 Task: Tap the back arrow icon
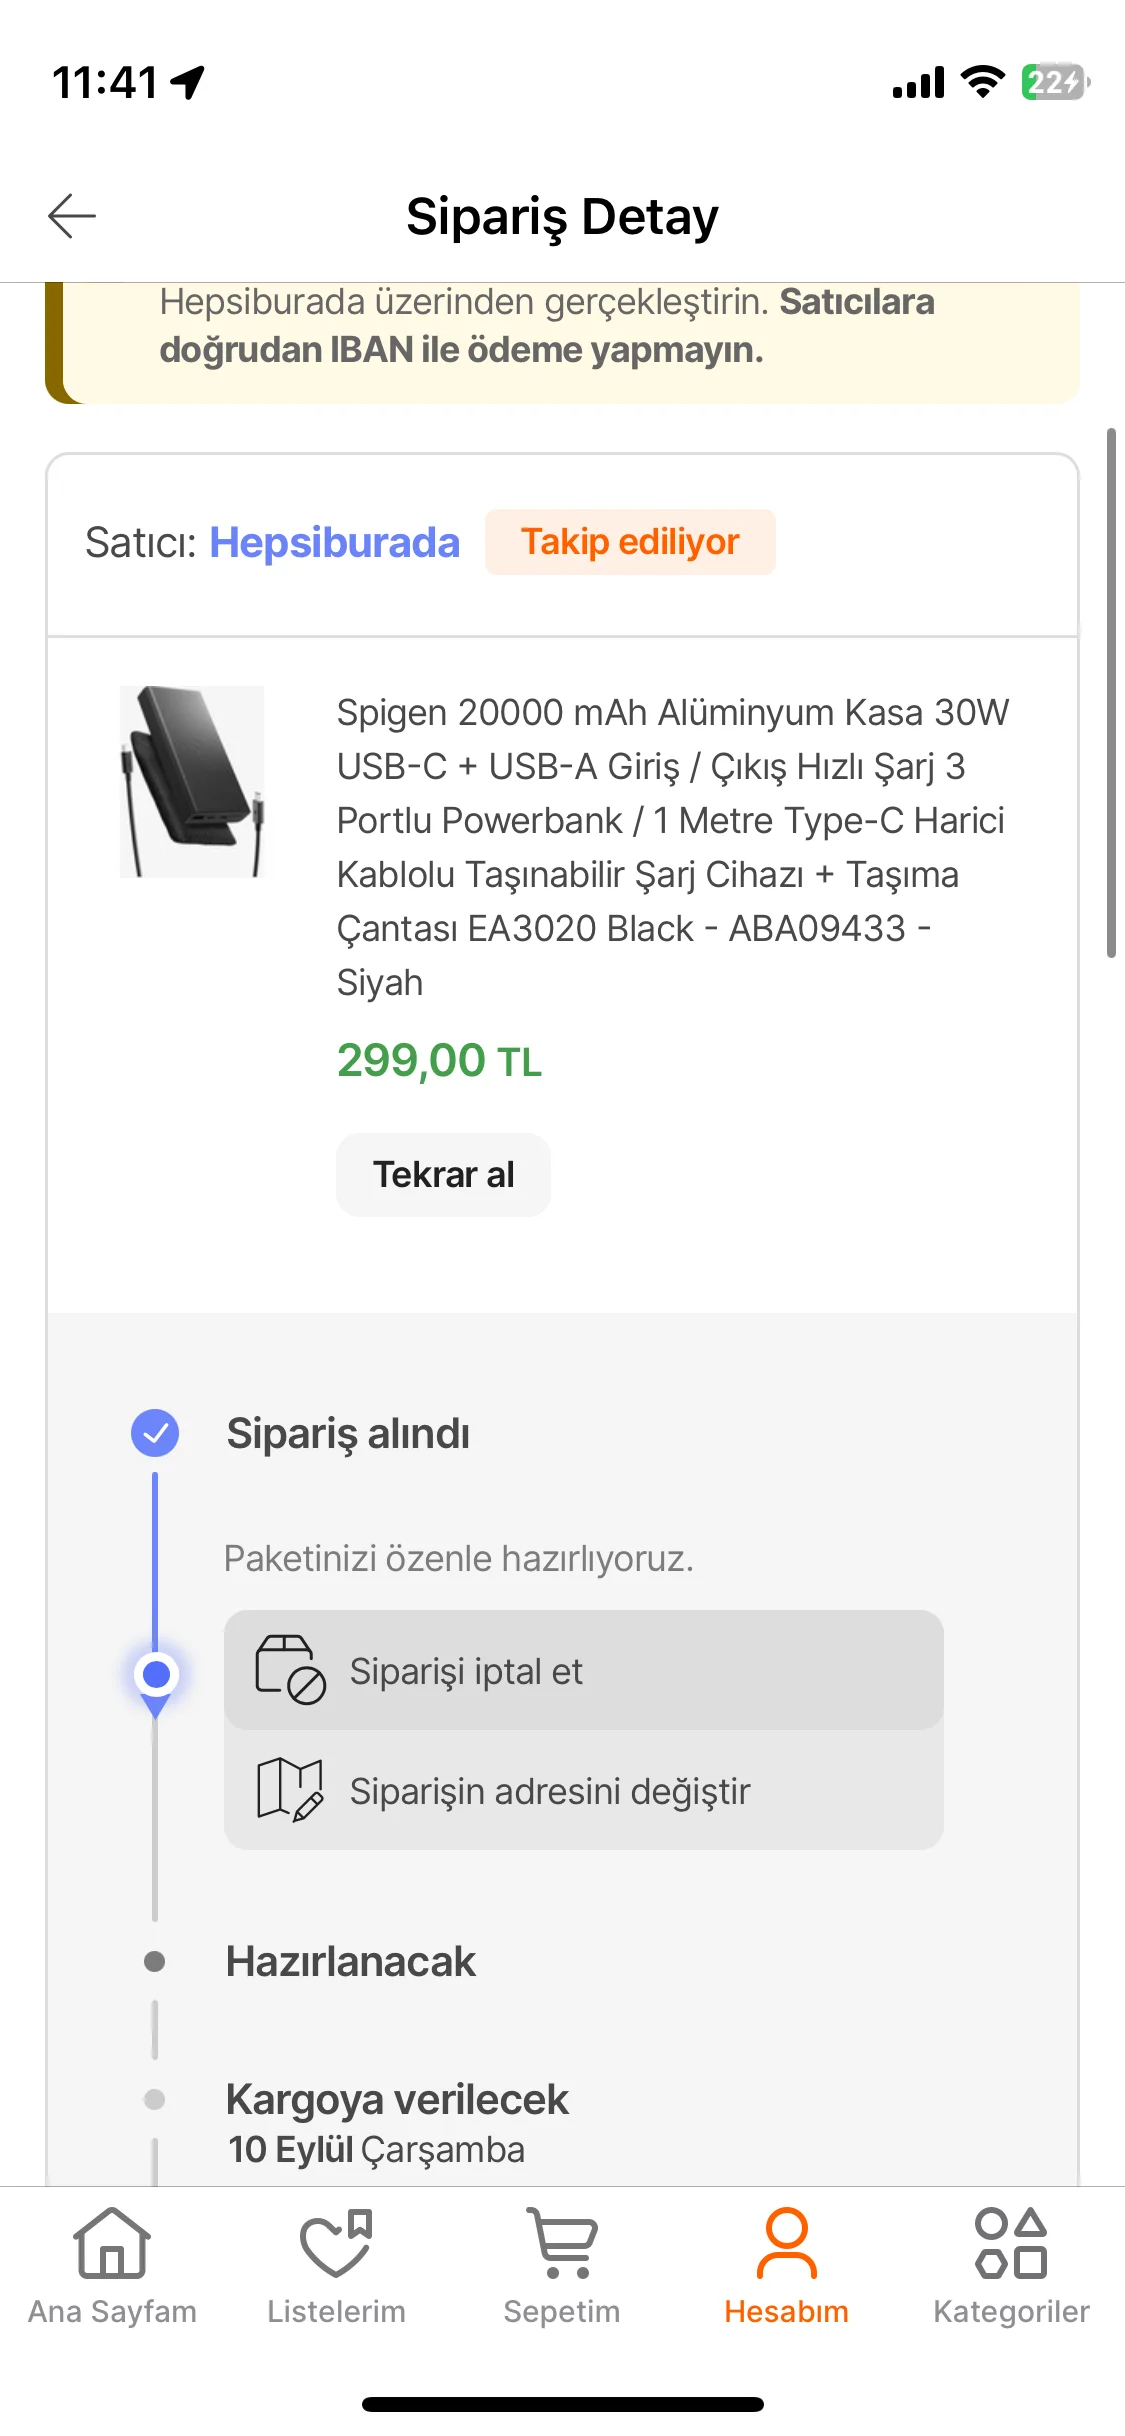[x=72, y=216]
